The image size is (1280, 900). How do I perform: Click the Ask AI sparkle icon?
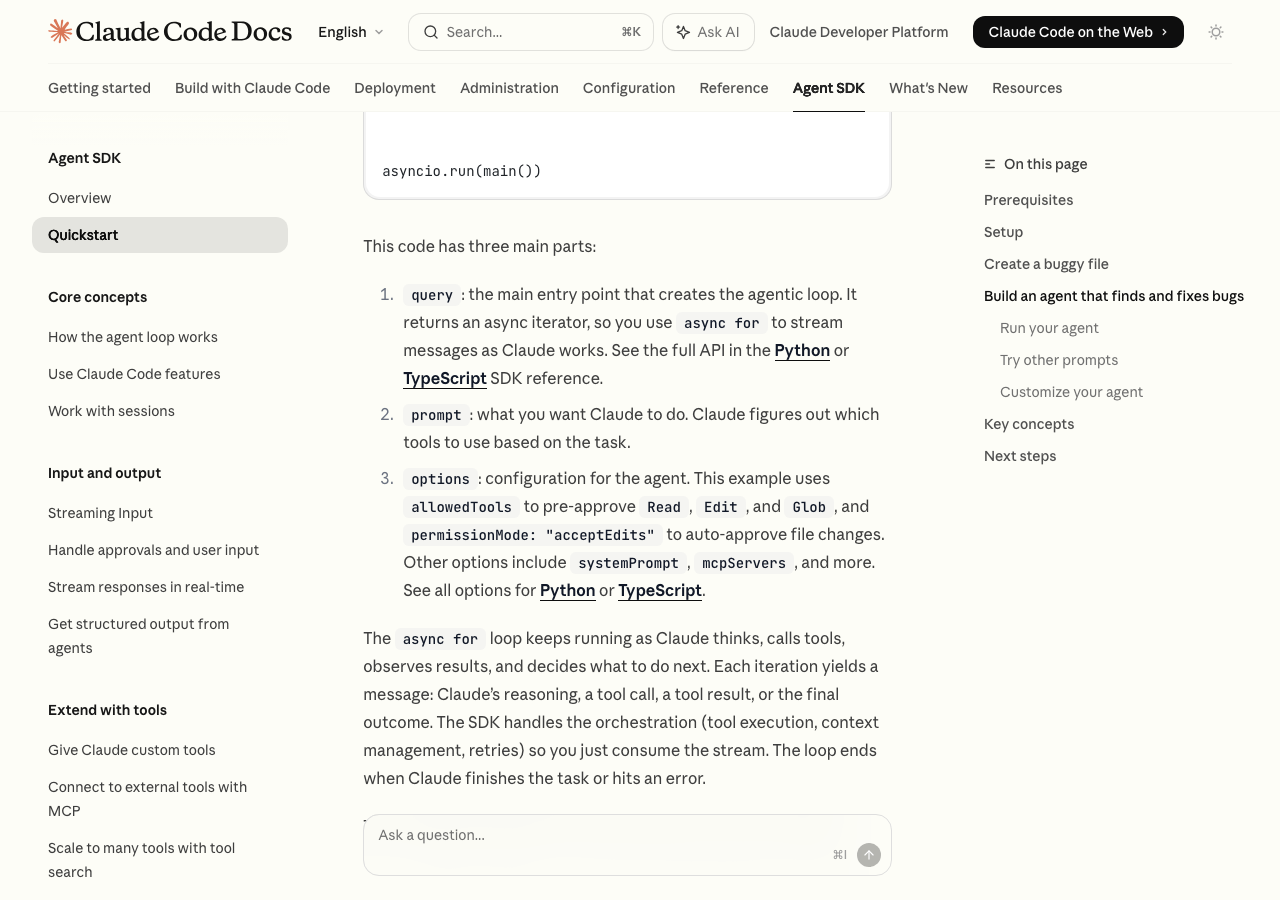[683, 32]
